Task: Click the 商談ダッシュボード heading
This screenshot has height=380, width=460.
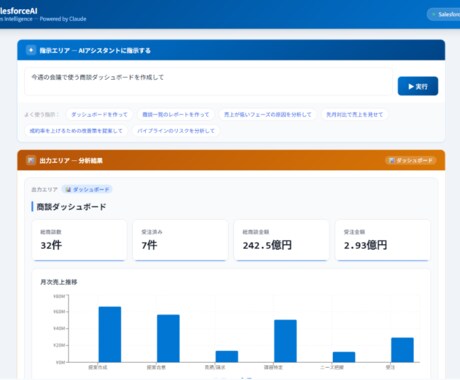Action: 71,207
